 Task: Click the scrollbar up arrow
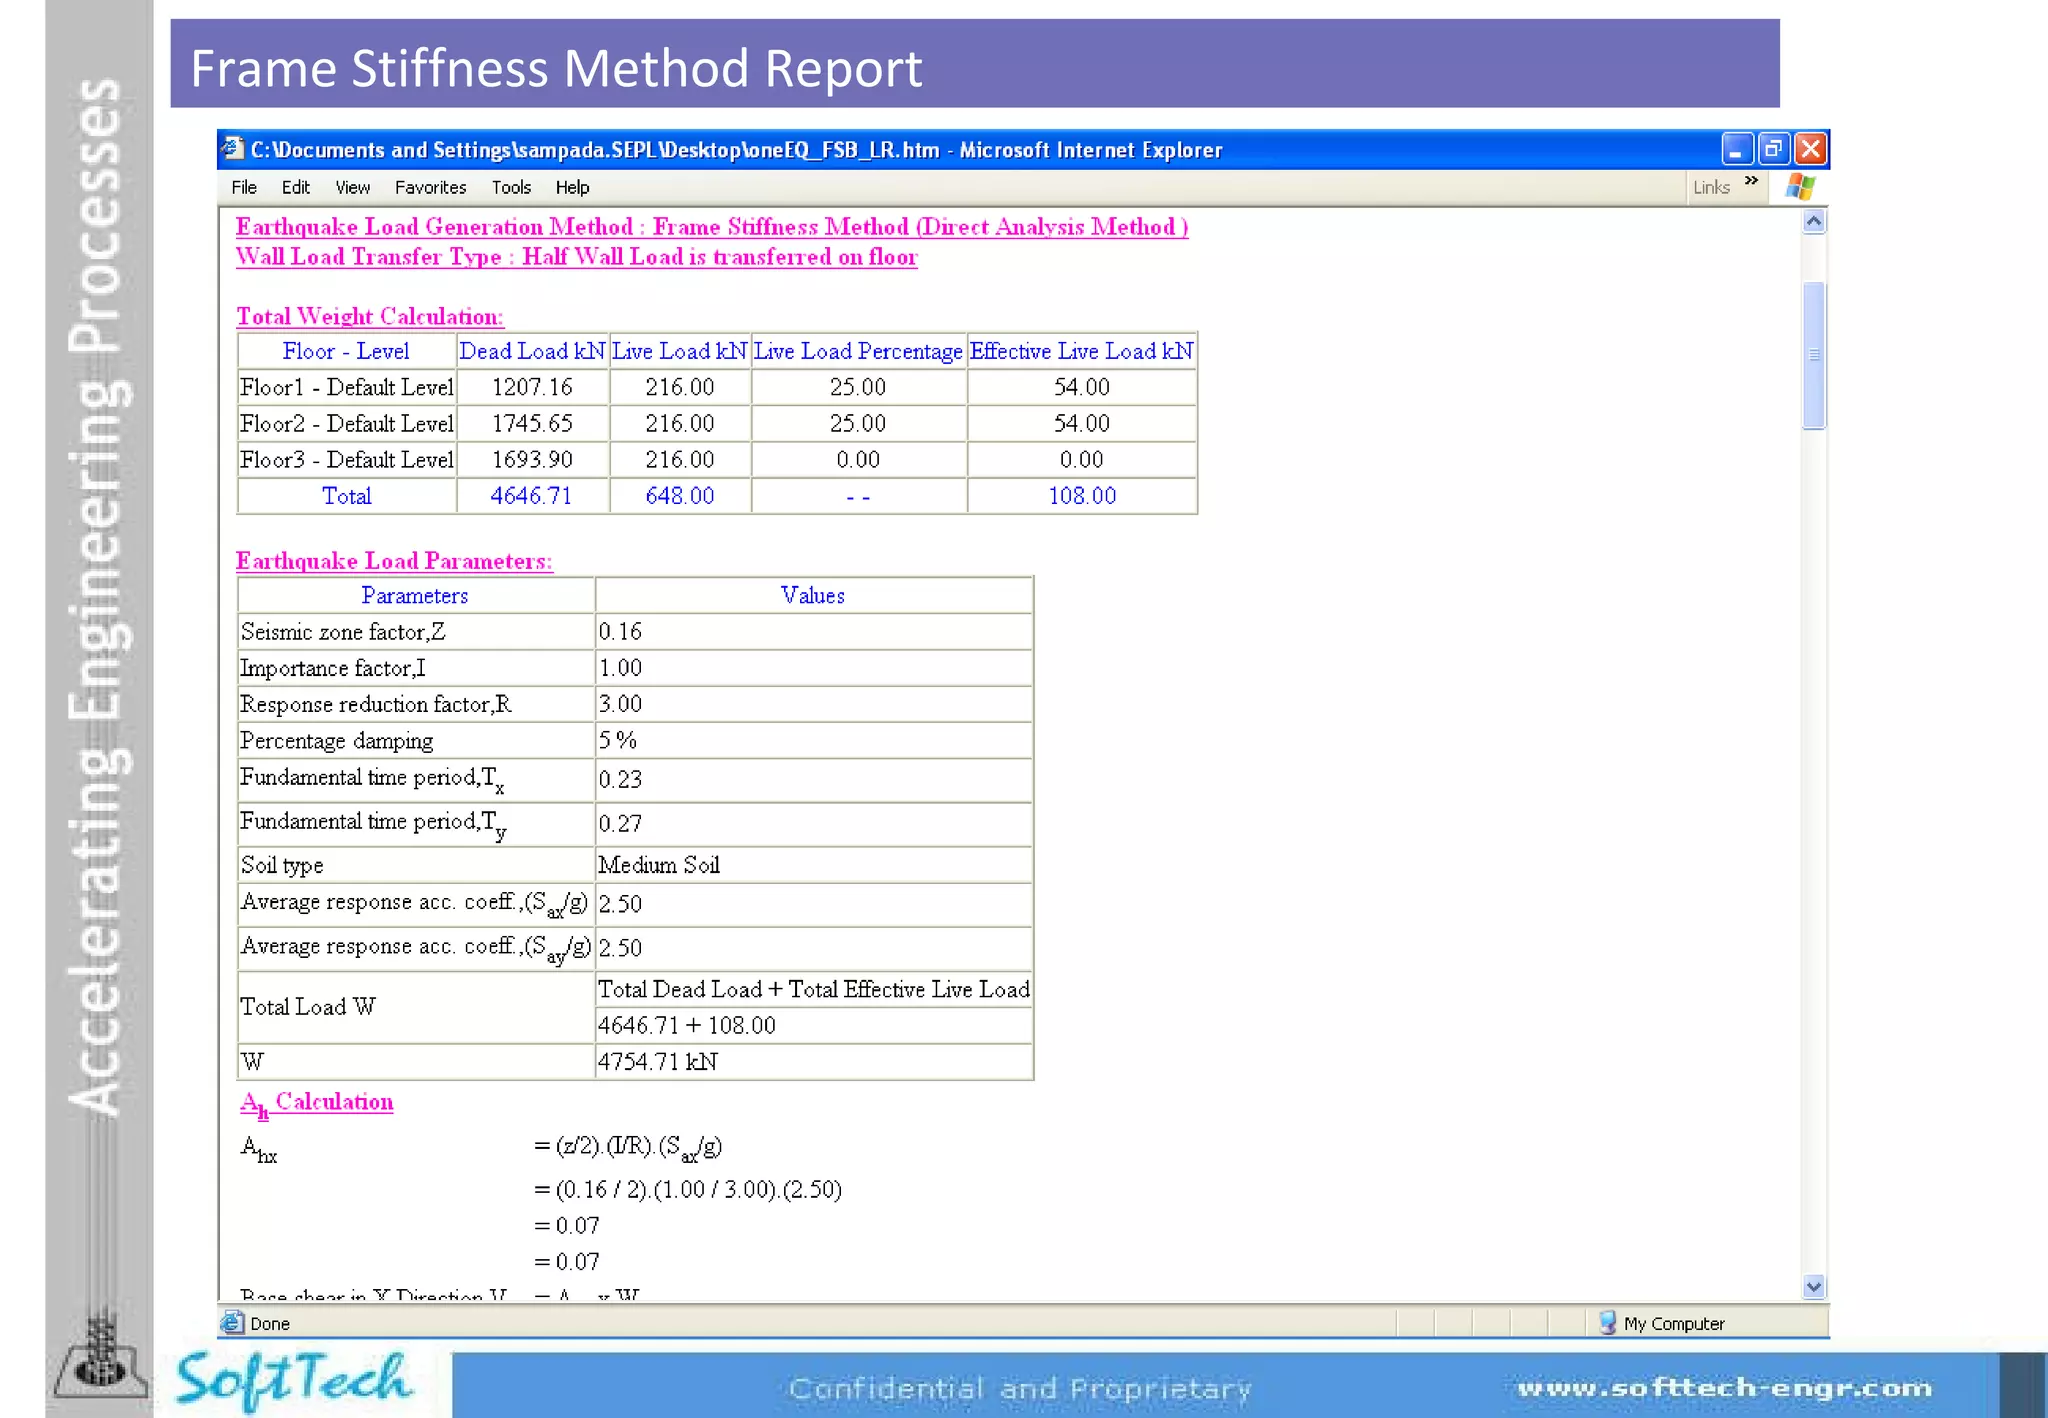[x=1814, y=221]
